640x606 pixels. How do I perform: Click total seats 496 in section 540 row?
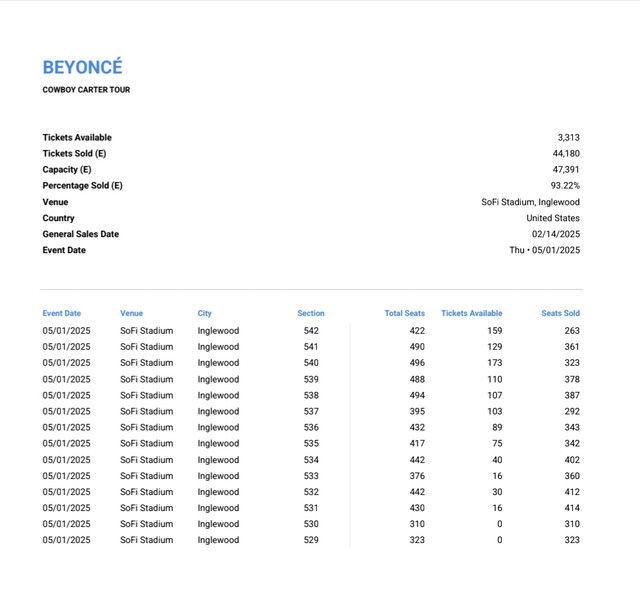417,363
